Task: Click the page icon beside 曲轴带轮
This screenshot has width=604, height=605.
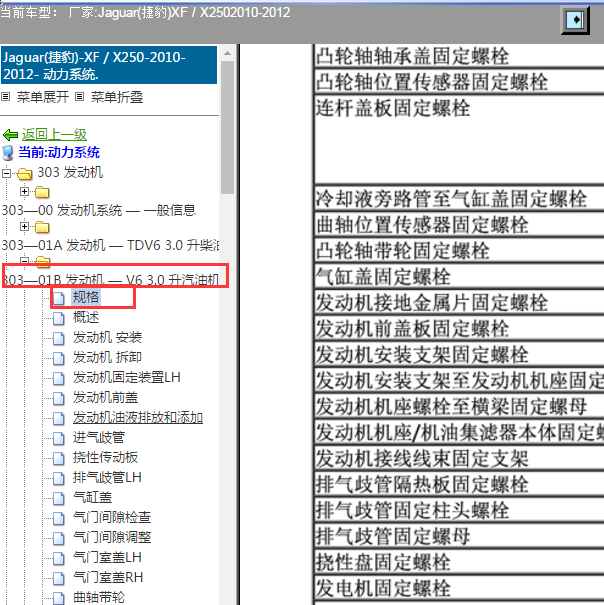Action: coord(59,598)
